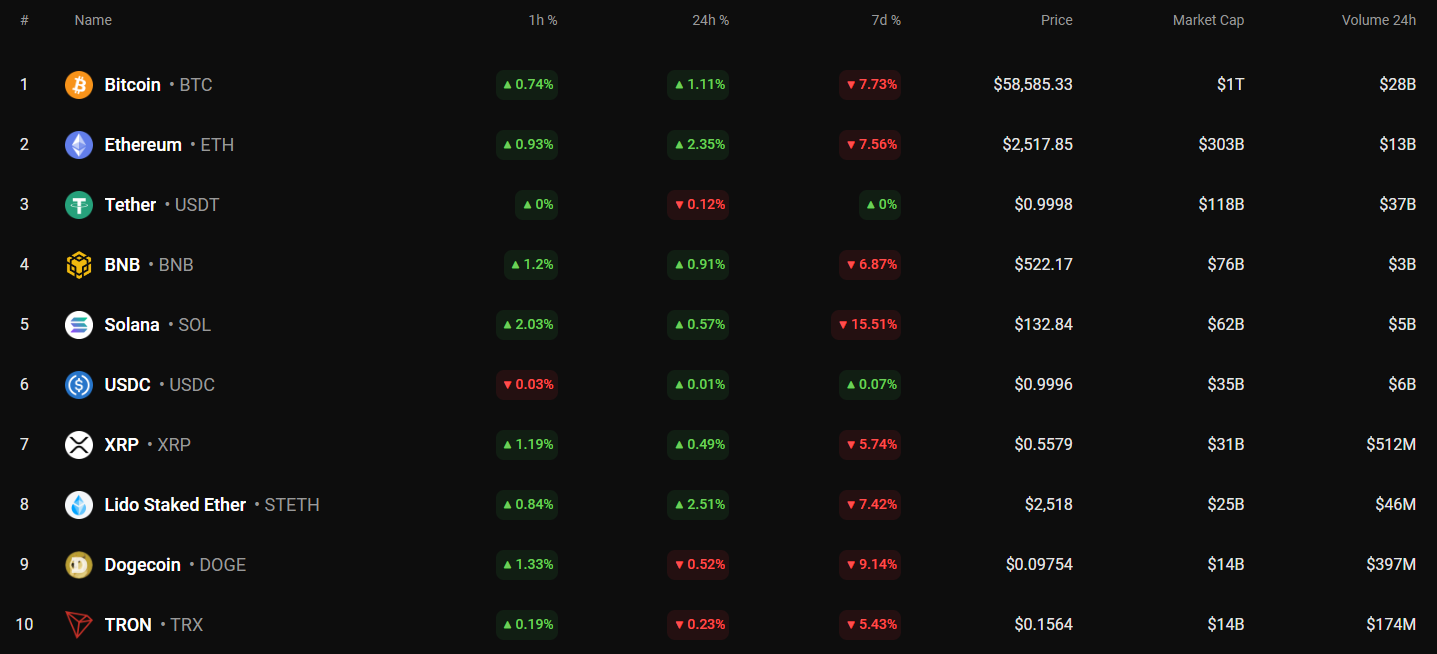
Task: Click the TRON logo icon
Action: 79,625
